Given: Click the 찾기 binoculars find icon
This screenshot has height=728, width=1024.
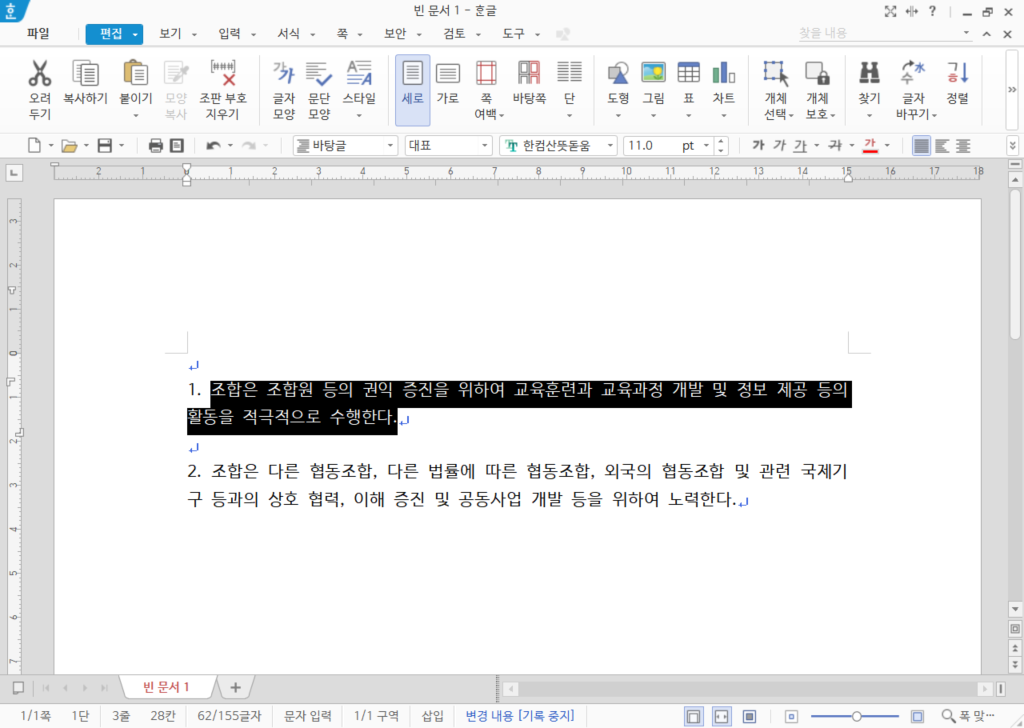Looking at the screenshot, I should tap(869, 74).
